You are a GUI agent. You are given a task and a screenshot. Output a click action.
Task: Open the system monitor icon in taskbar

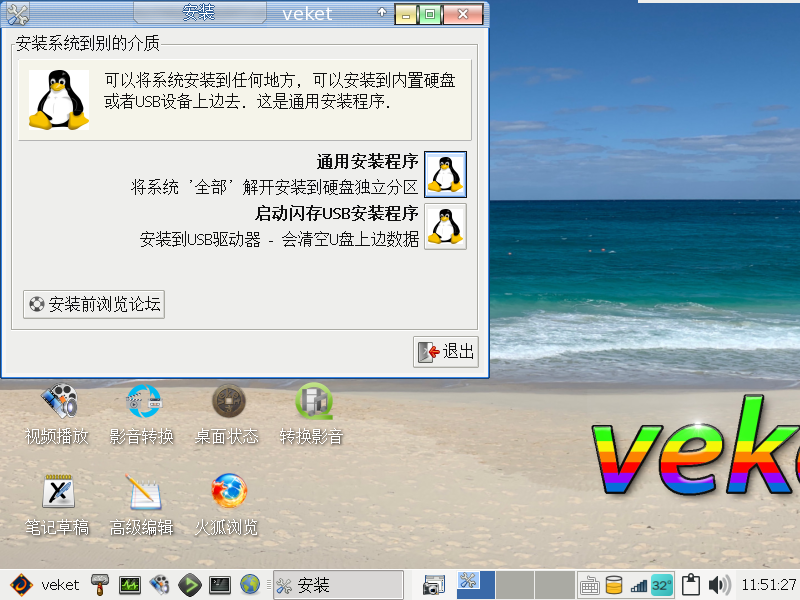130,585
